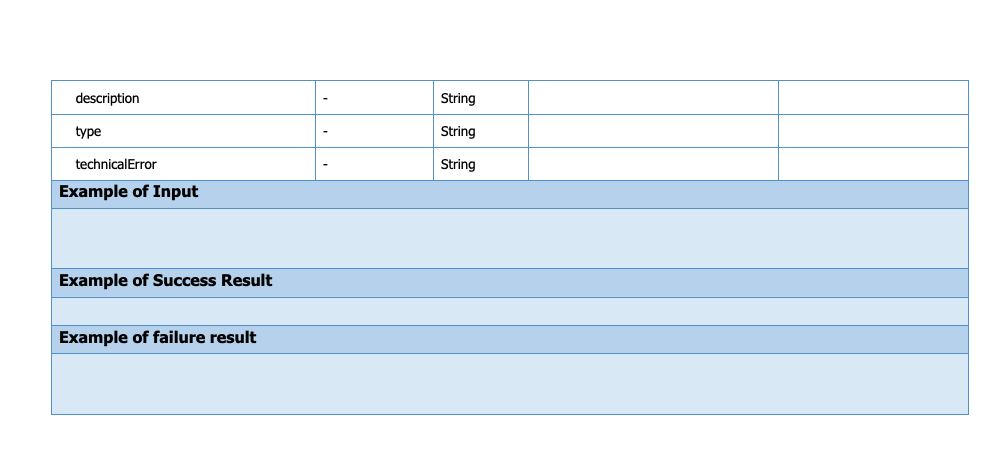Click the 'Example of failure result' heading
The image size is (986, 452).
click(x=158, y=338)
